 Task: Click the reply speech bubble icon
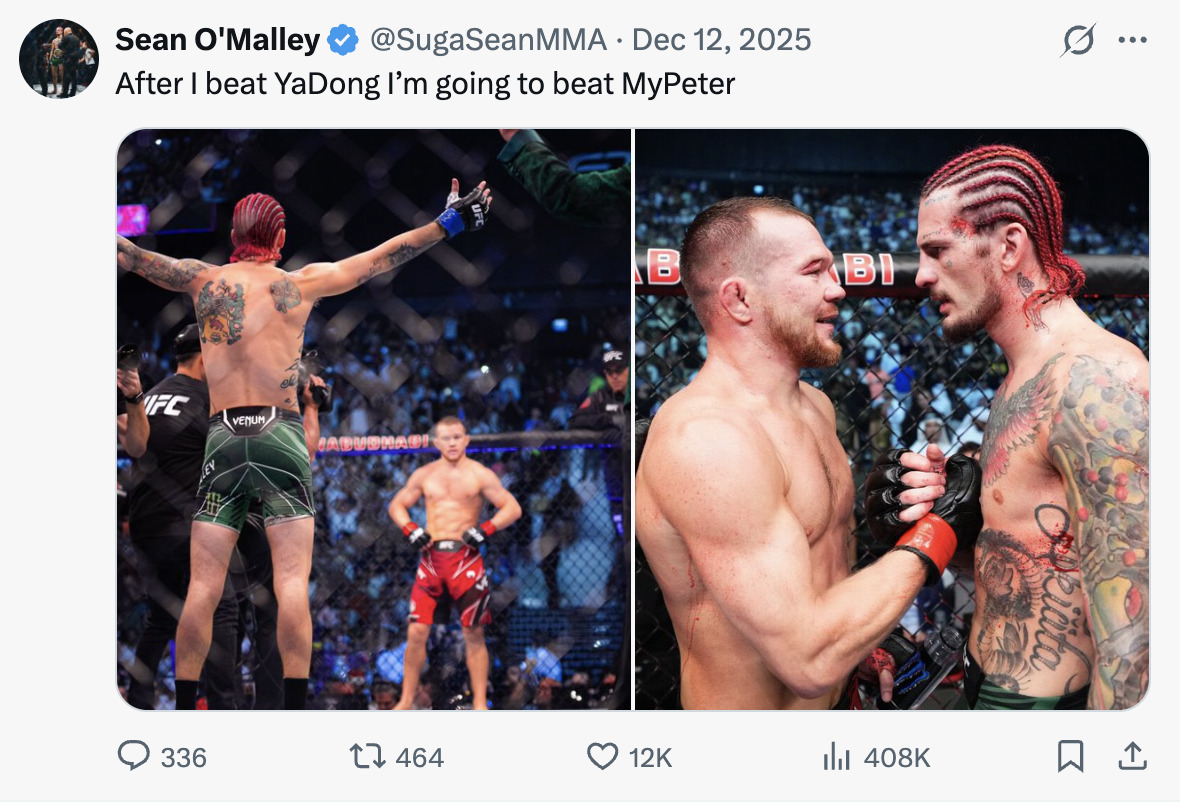click(133, 756)
